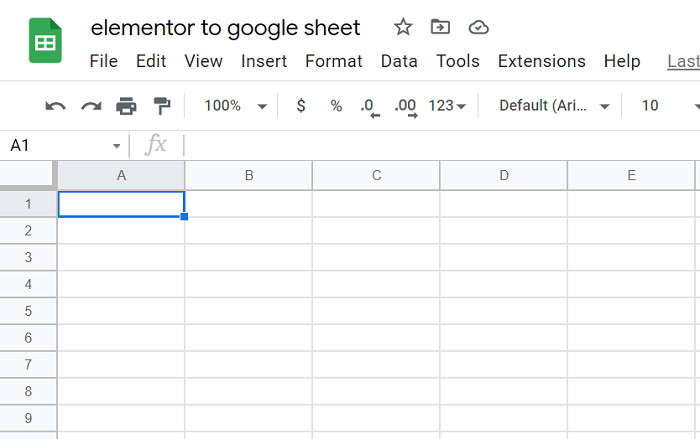The image size is (700, 439).
Task: Select column B header
Action: coord(249,176)
